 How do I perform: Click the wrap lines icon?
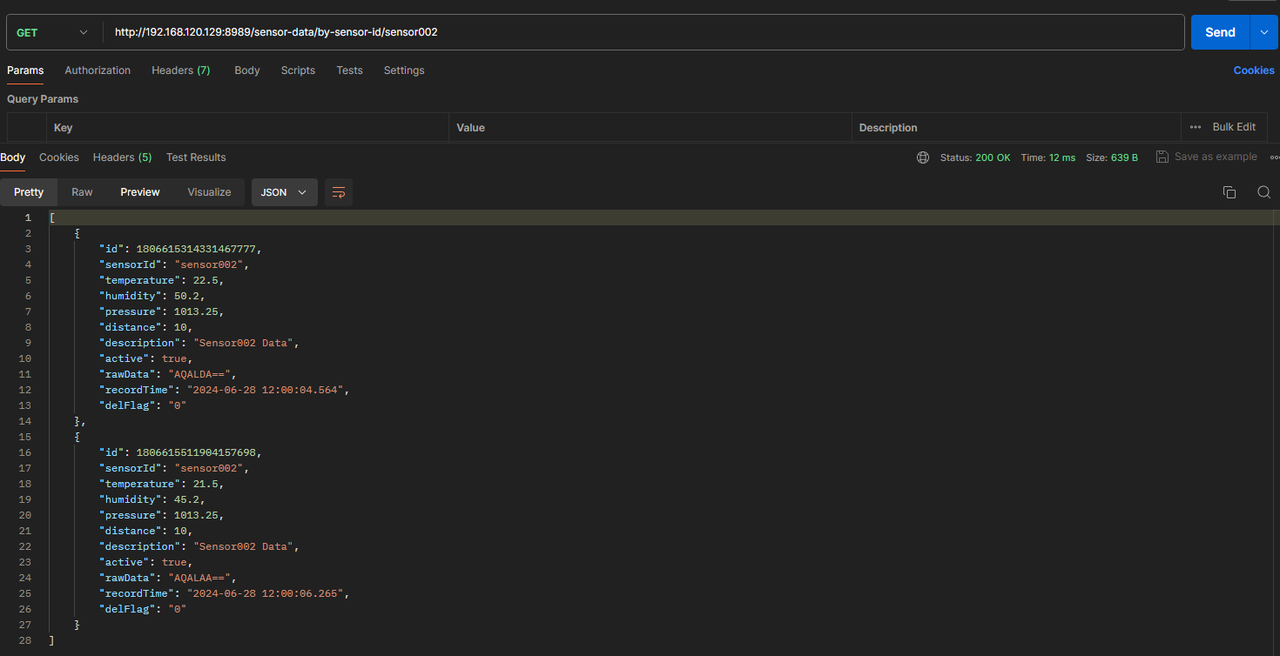[339, 192]
